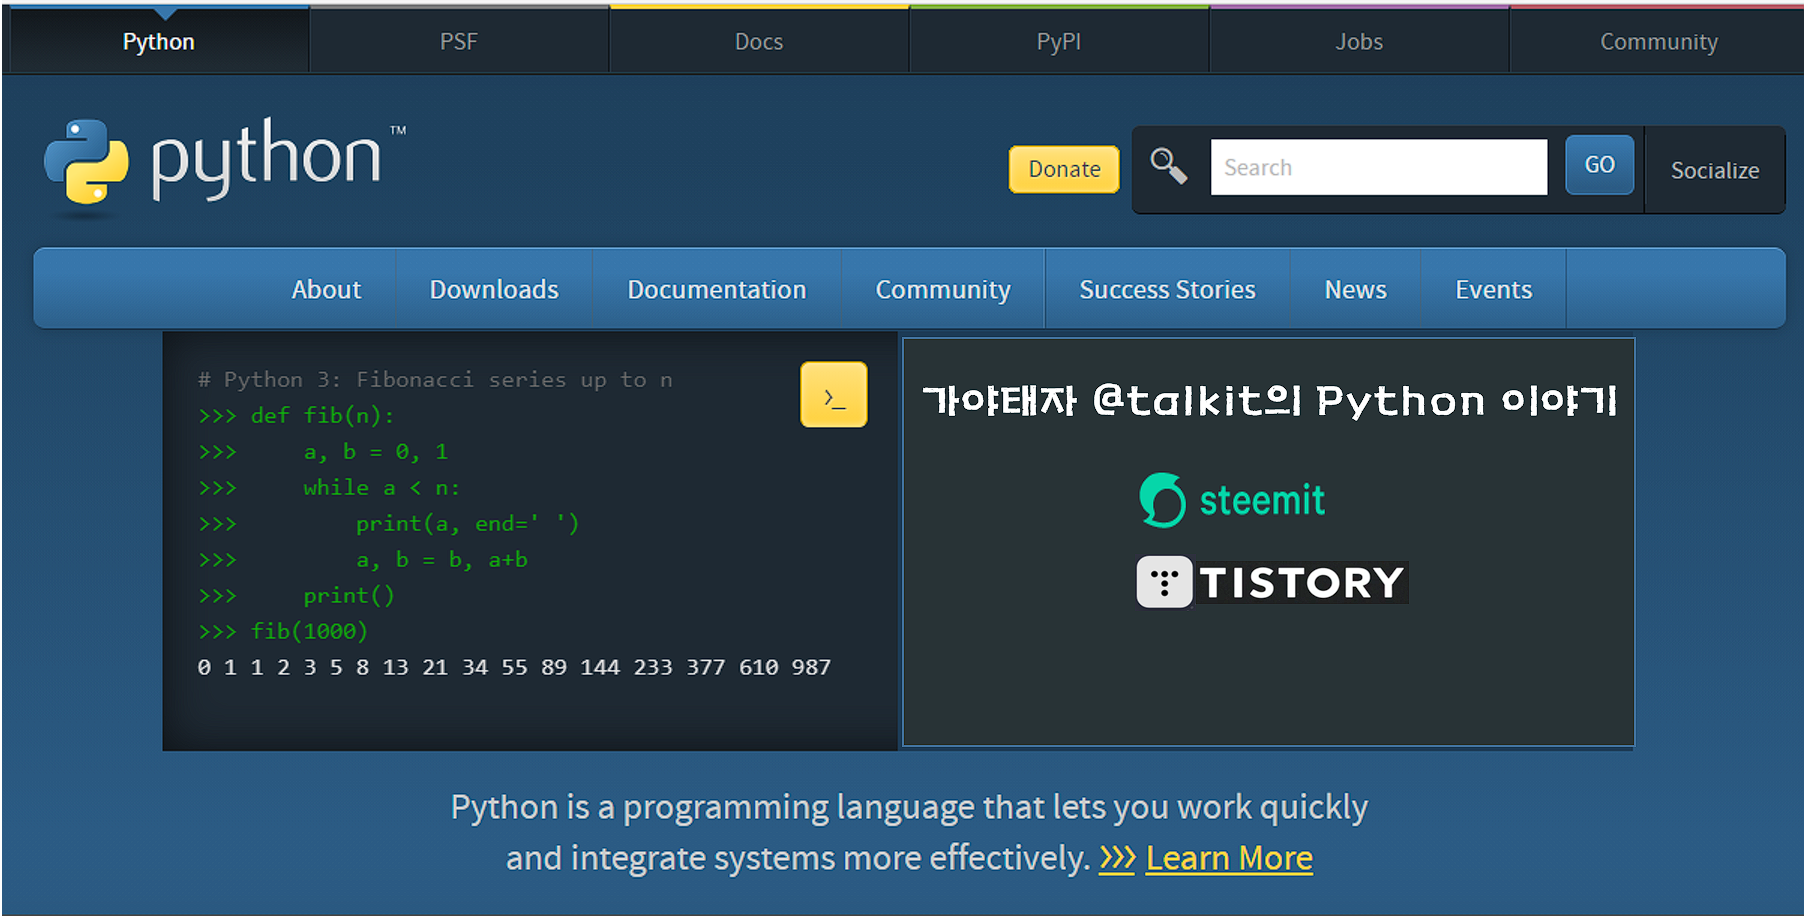The width and height of the screenshot is (1804, 919).
Task: Click the 'print(a, end=' ')' code line
Action: tap(389, 523)
